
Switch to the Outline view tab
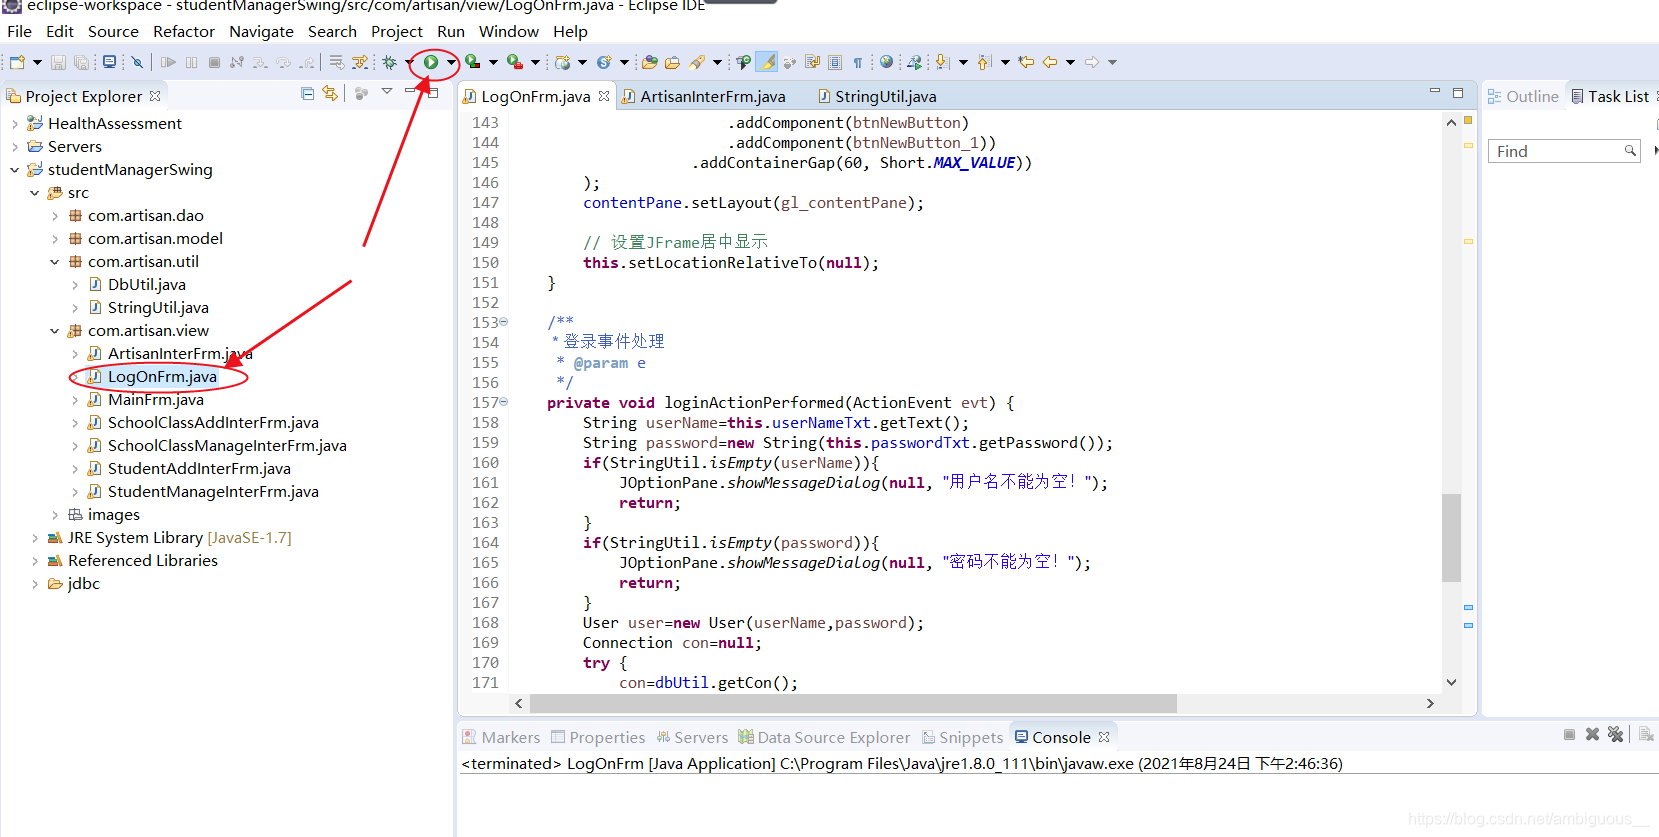point(1523,96)
